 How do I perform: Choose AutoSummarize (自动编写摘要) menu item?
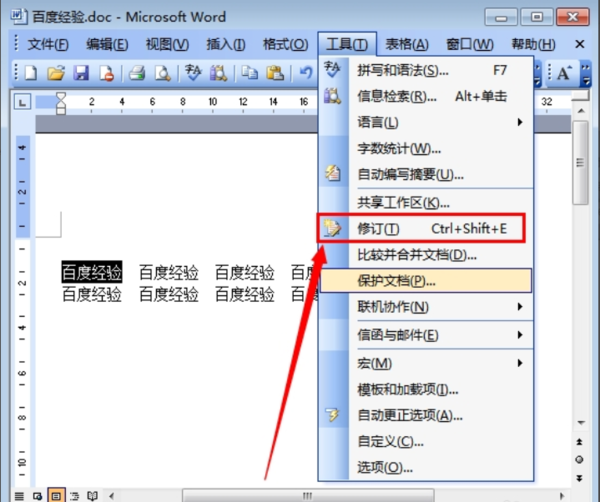point(426,174)
